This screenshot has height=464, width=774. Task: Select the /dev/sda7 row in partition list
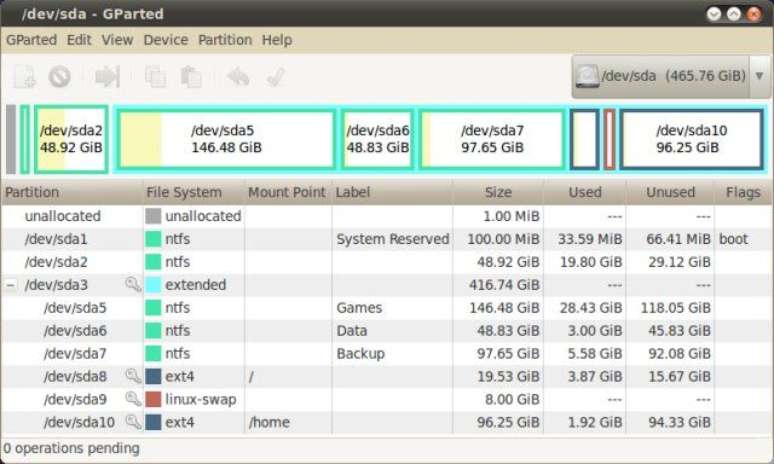(x=387, y=353)
